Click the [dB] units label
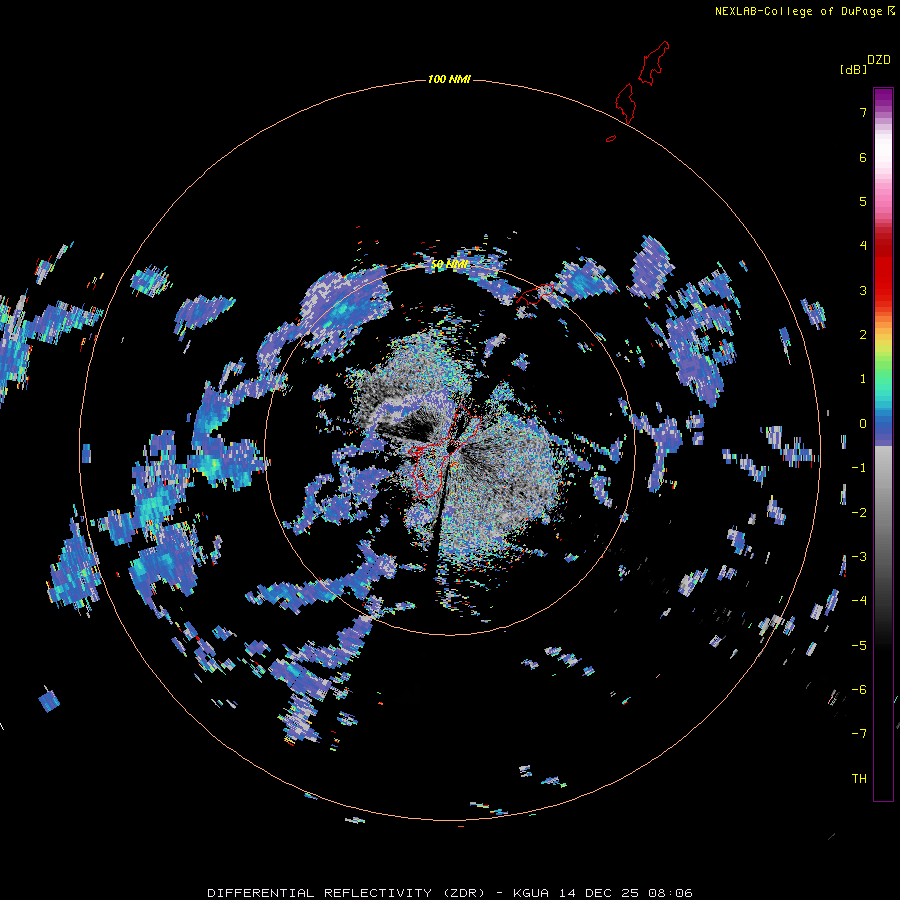The height and width of the screenshot is (900, 900). coord(853,69)
